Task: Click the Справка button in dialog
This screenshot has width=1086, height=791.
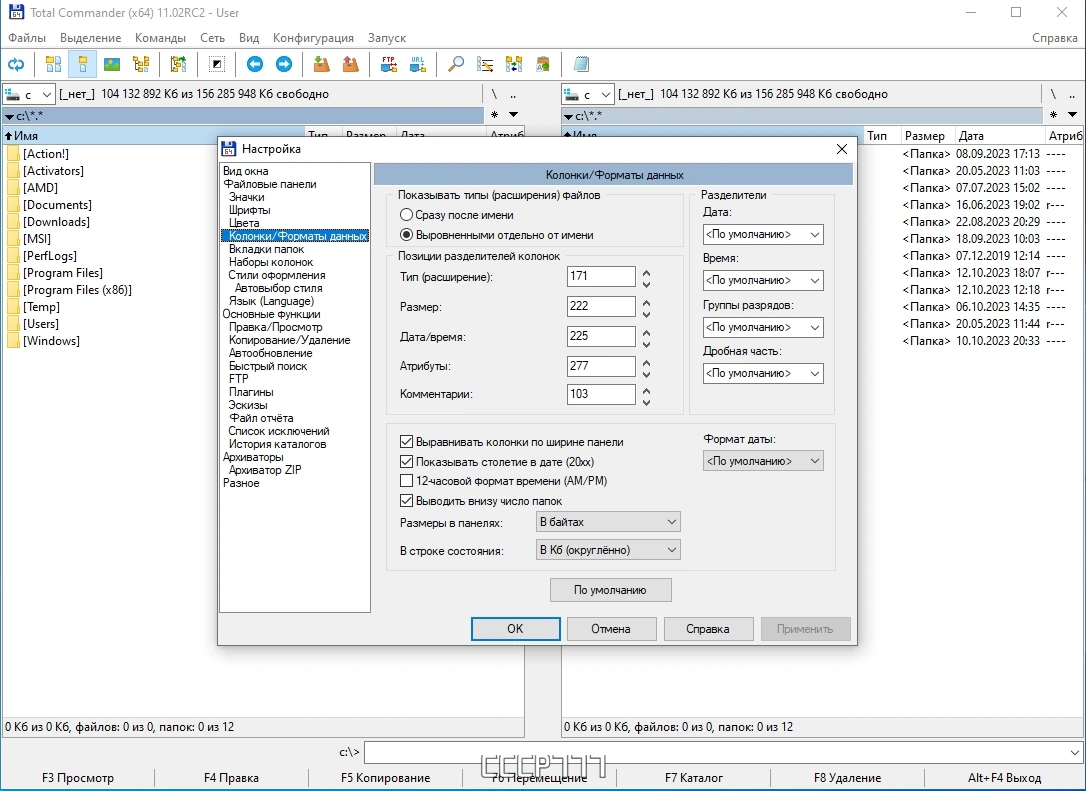Action: 708,629
